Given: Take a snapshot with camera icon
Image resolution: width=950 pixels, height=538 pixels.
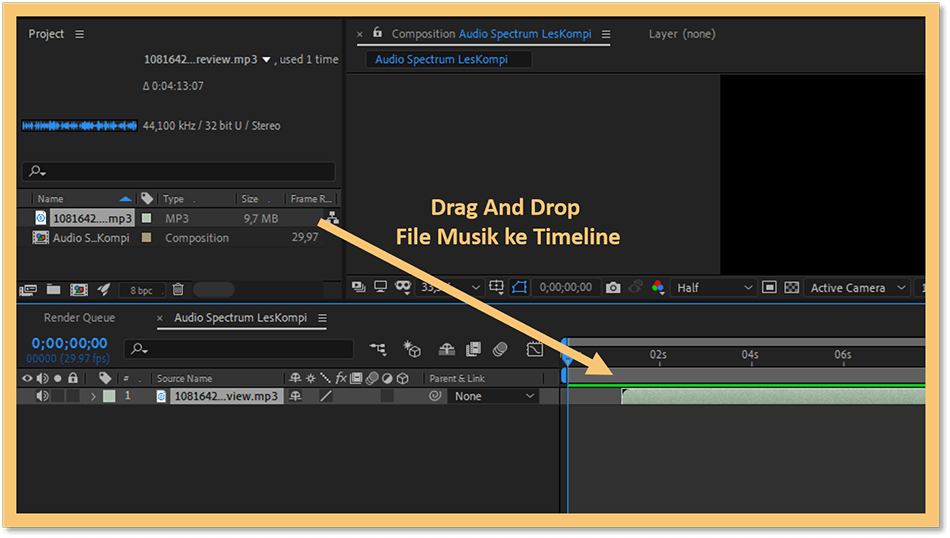Looking at the screenshot, I should (x=613, y=287).
